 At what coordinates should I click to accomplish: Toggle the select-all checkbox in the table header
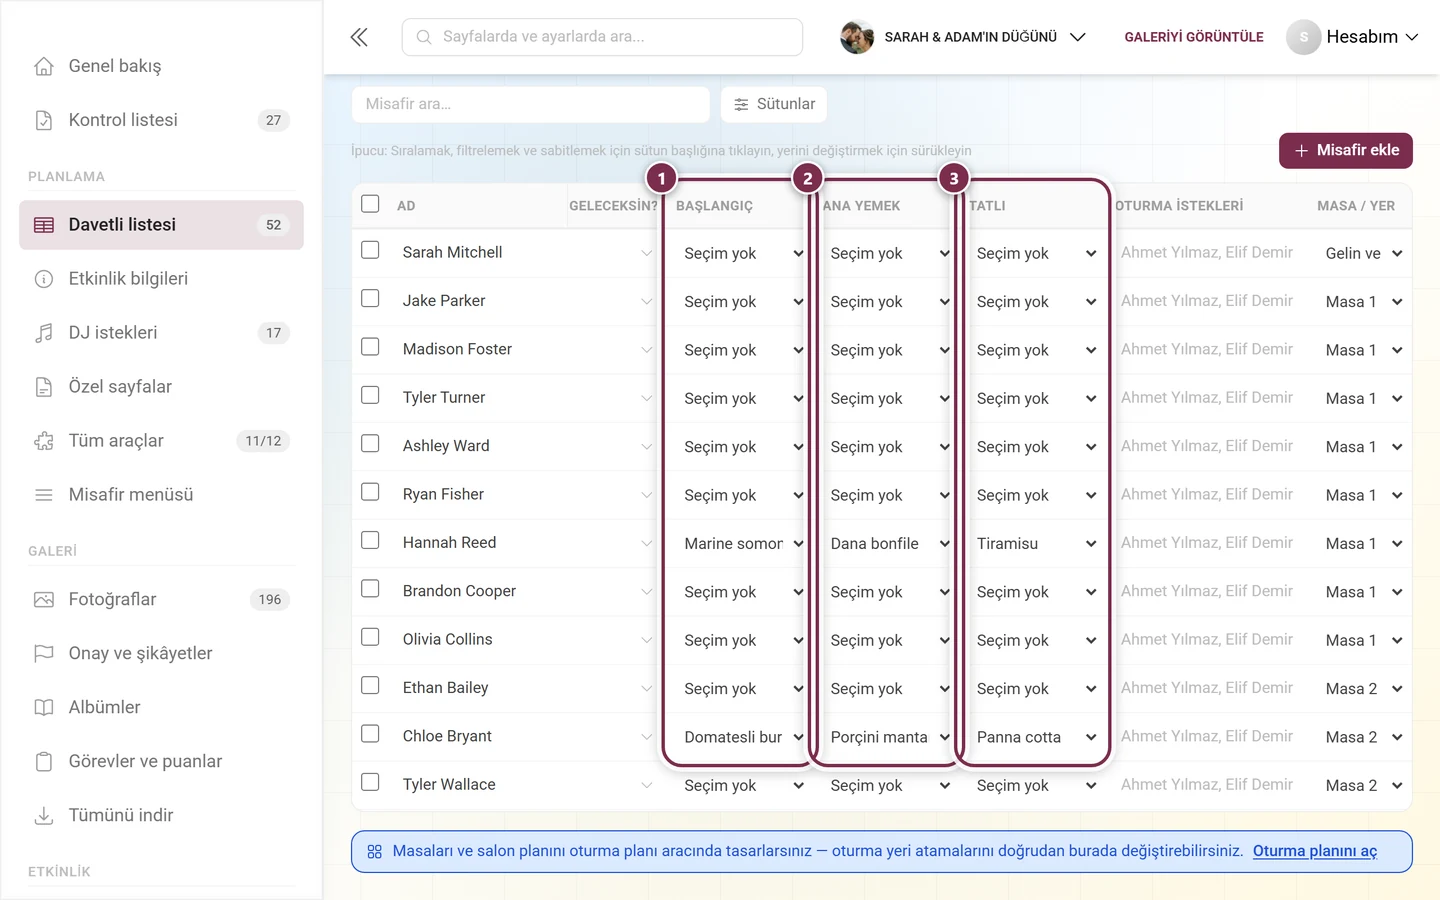pyautogui.click(x=370, y=204)
